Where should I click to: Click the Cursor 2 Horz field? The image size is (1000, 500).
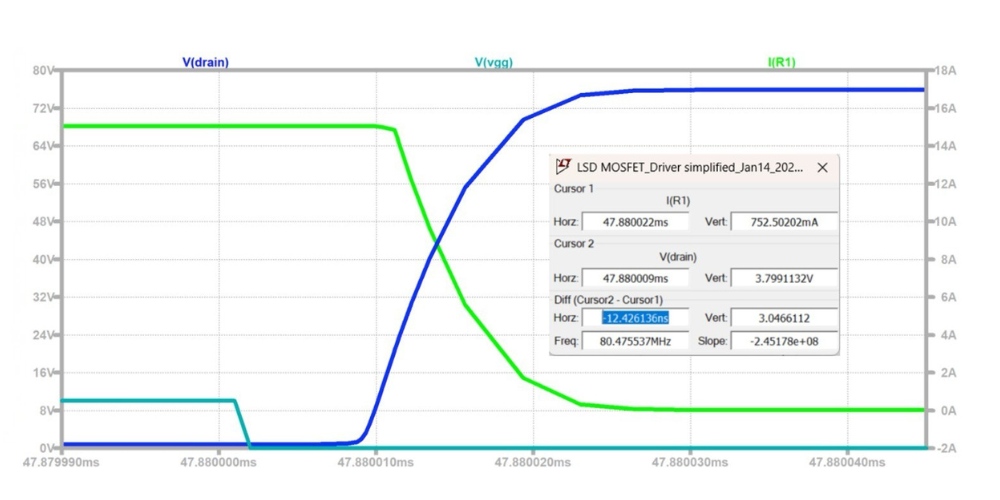(635, 278)
